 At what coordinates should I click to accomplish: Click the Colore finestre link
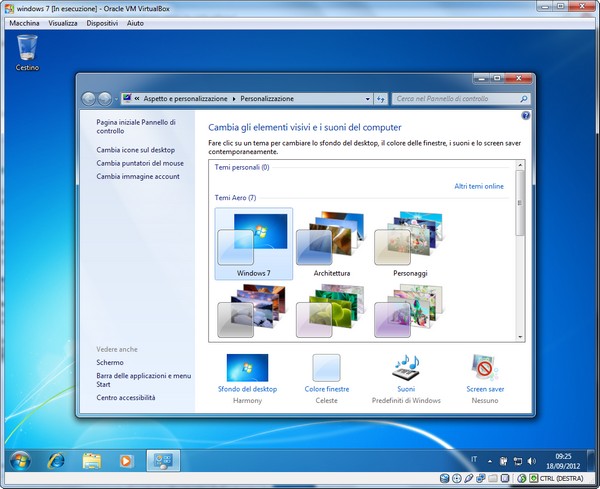click(x=327, y=389)
